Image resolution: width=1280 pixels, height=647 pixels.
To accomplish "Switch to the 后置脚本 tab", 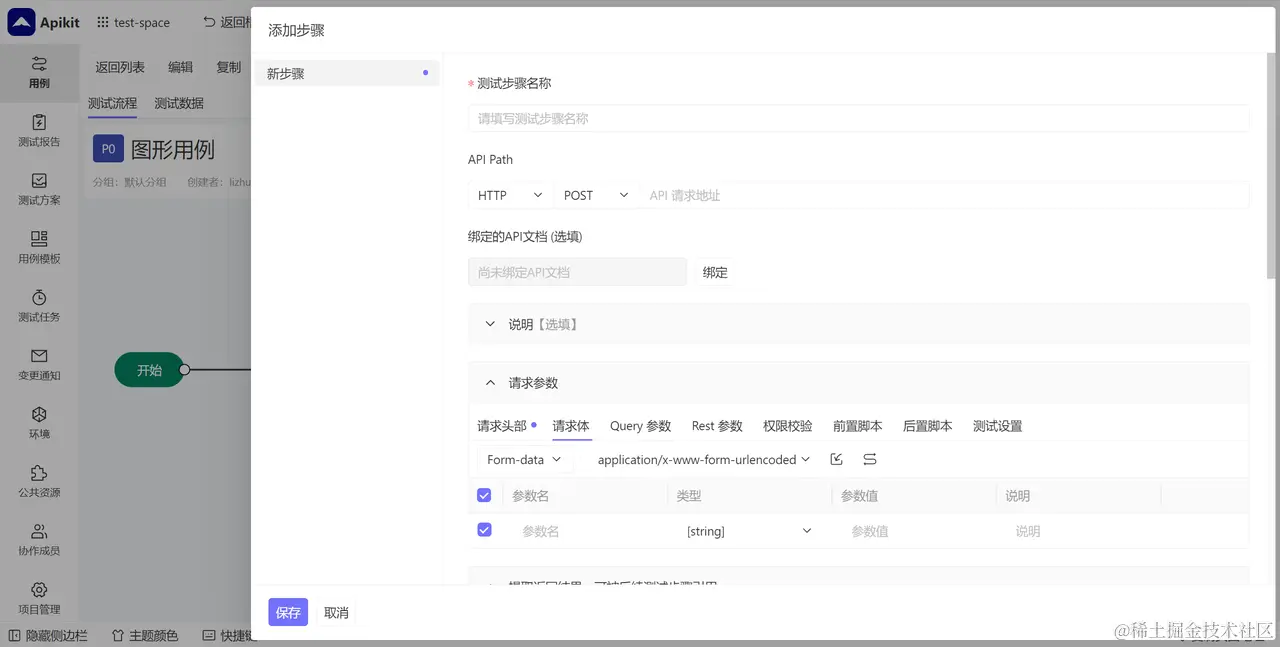I will pos(927,426).
